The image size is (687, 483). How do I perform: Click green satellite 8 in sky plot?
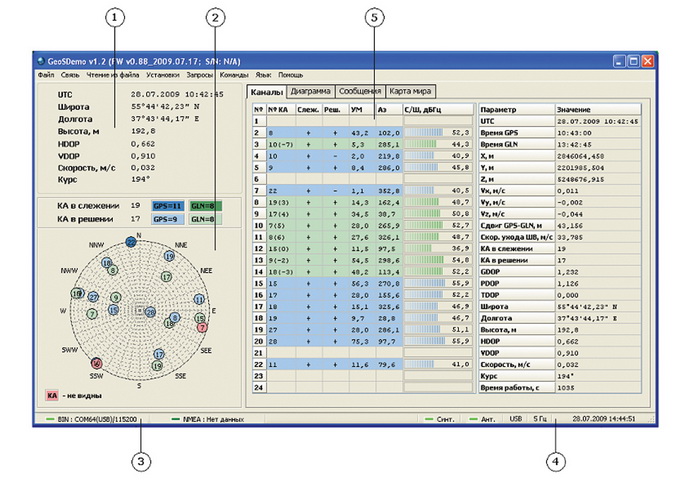click(x=113, y=270)
